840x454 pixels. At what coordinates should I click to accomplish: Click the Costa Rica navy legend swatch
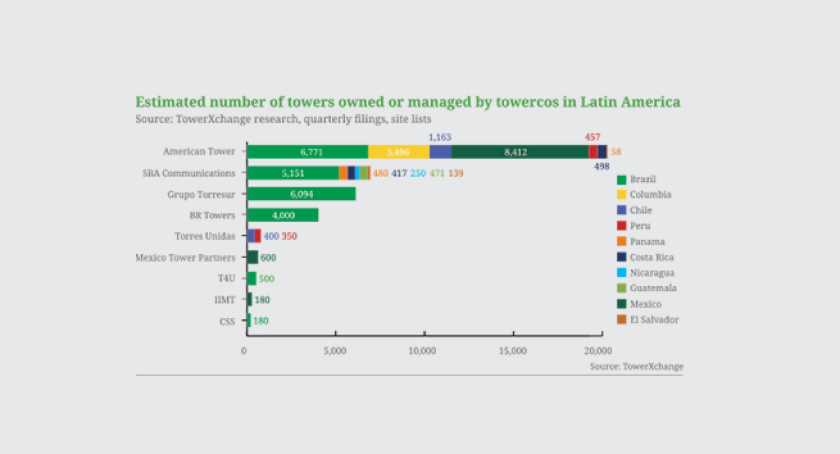[621, 257]
